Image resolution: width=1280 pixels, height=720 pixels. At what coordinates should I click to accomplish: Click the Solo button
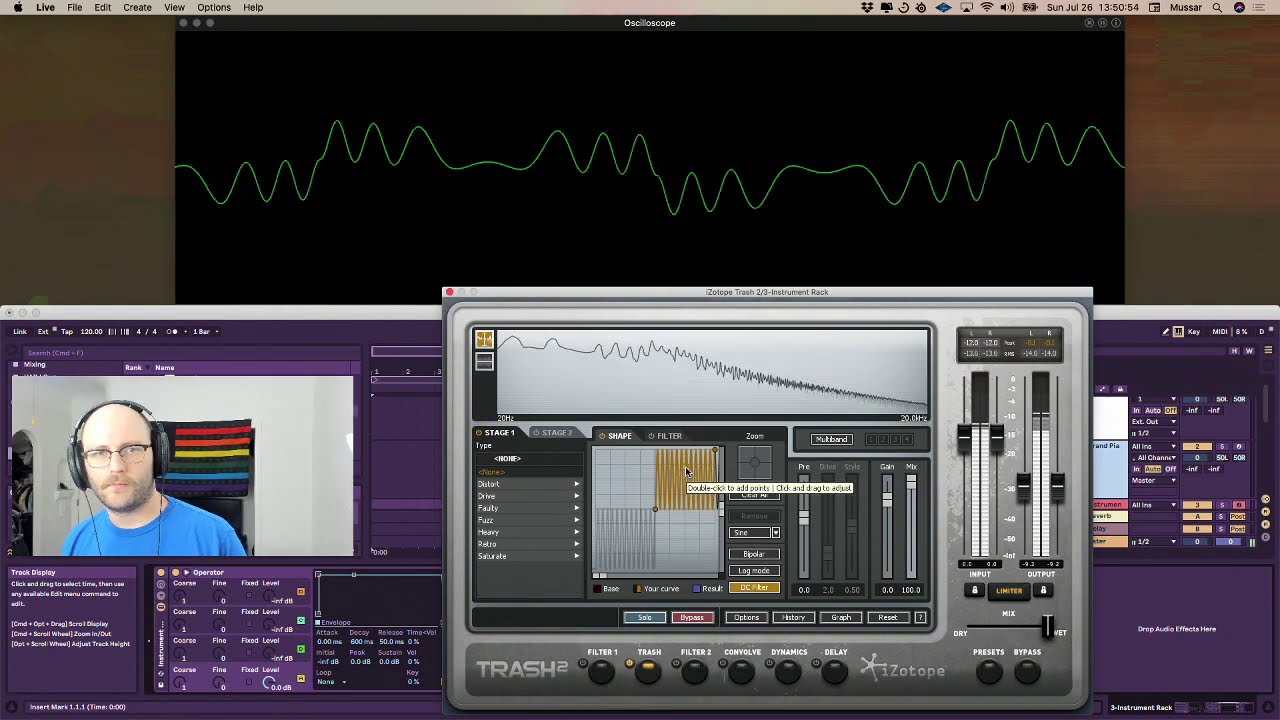tap(645, 618)
